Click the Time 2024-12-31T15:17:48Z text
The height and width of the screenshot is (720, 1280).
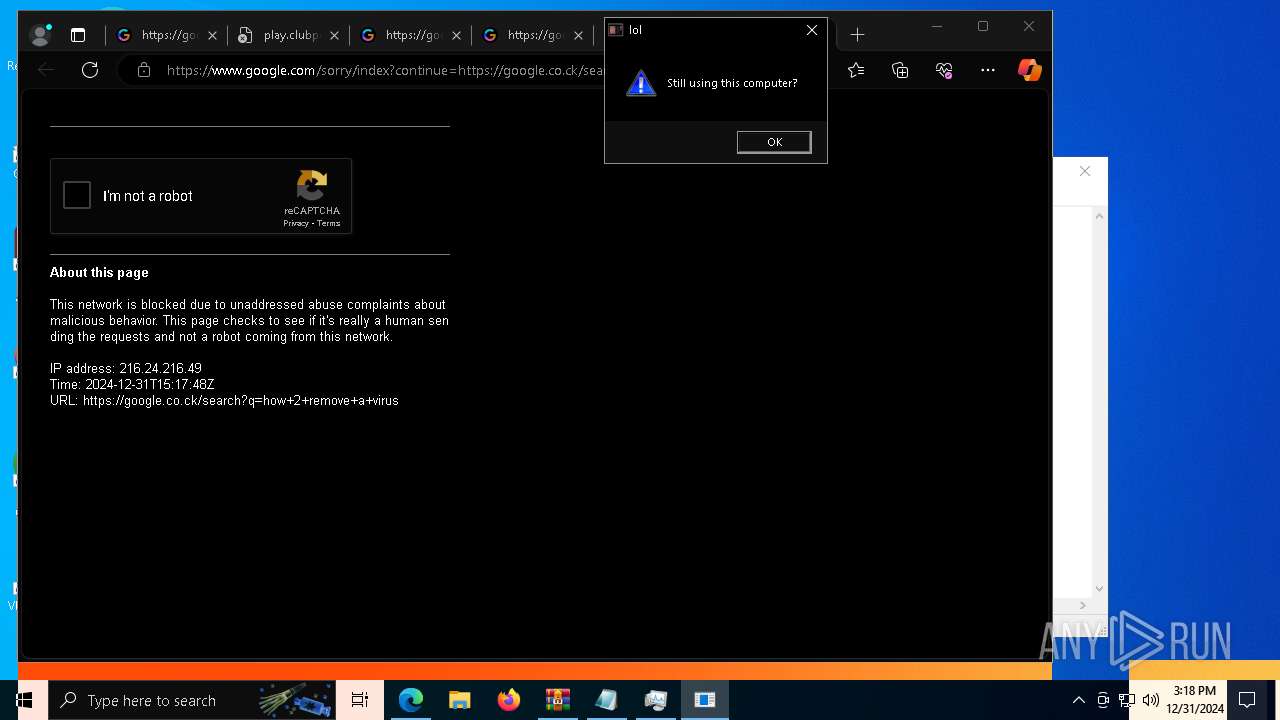[x=132, y=384]
